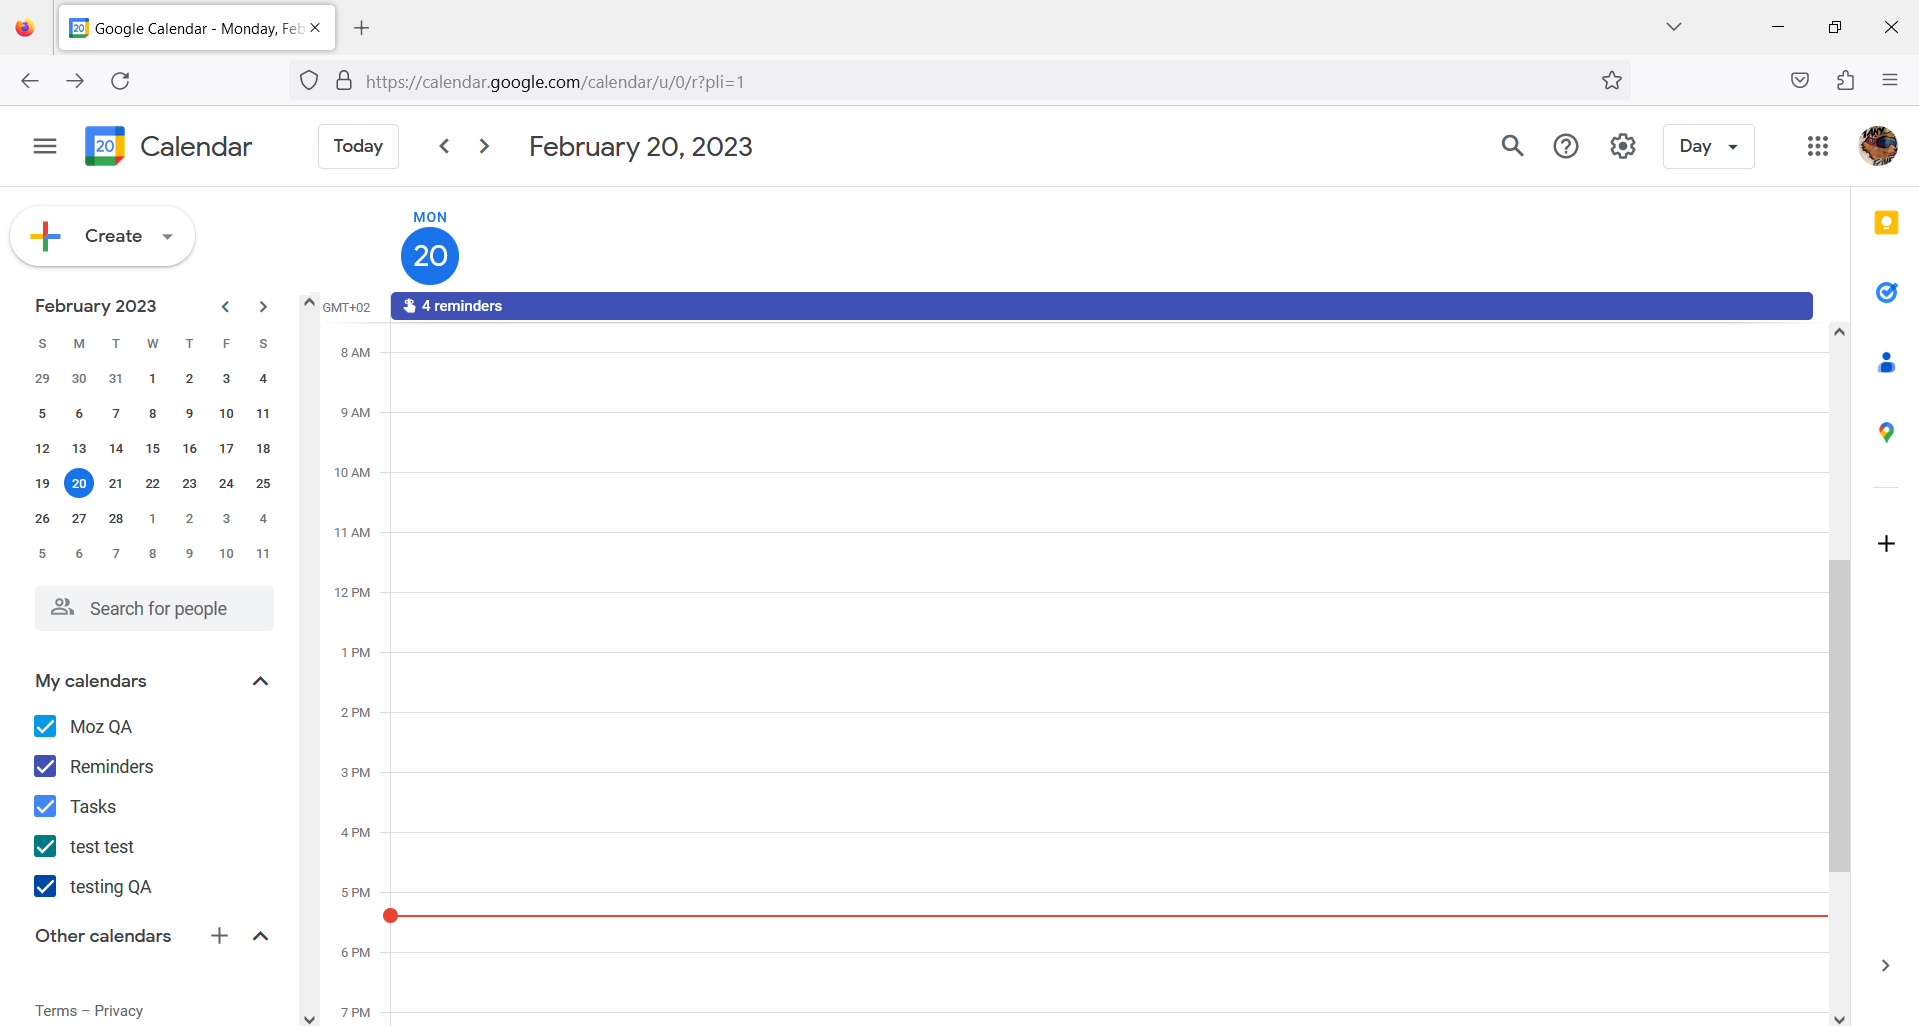
Task: Jump to today with the Today button
Action: tap(357, 146)
